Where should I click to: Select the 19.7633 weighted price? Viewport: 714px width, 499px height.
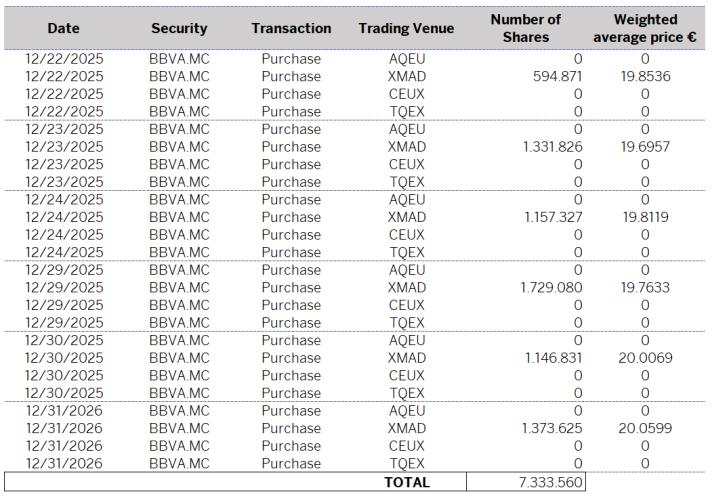click(x=645, y=288)
